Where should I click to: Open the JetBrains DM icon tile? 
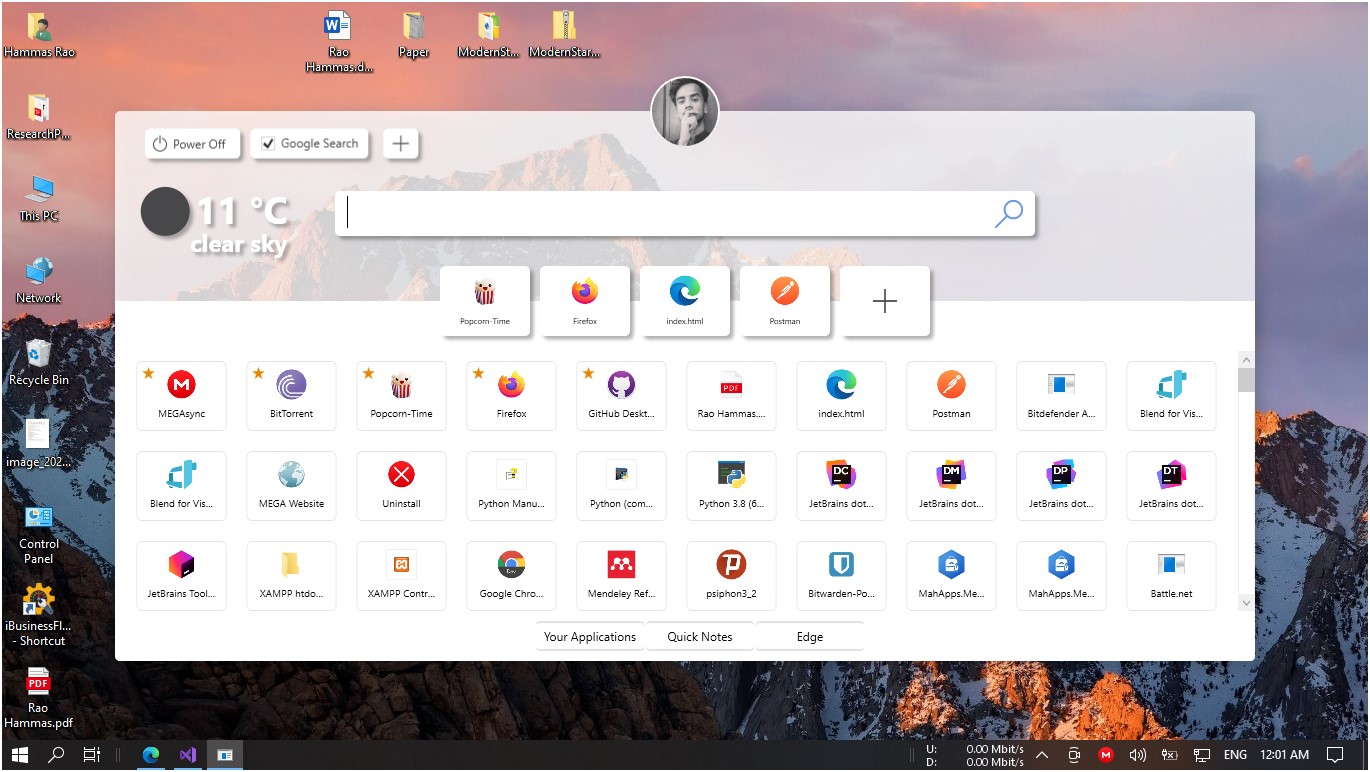coord(951,485)
